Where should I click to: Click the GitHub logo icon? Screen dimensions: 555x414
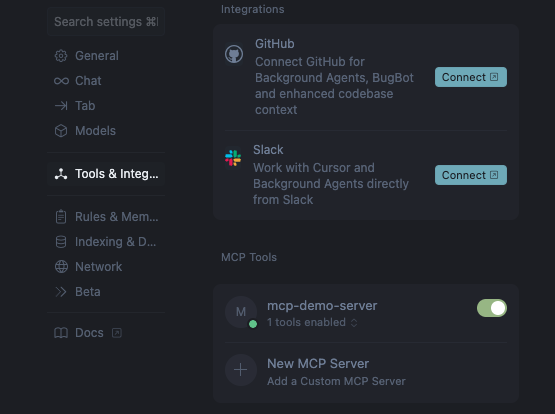pyautogui.click(x=234, y=54)
